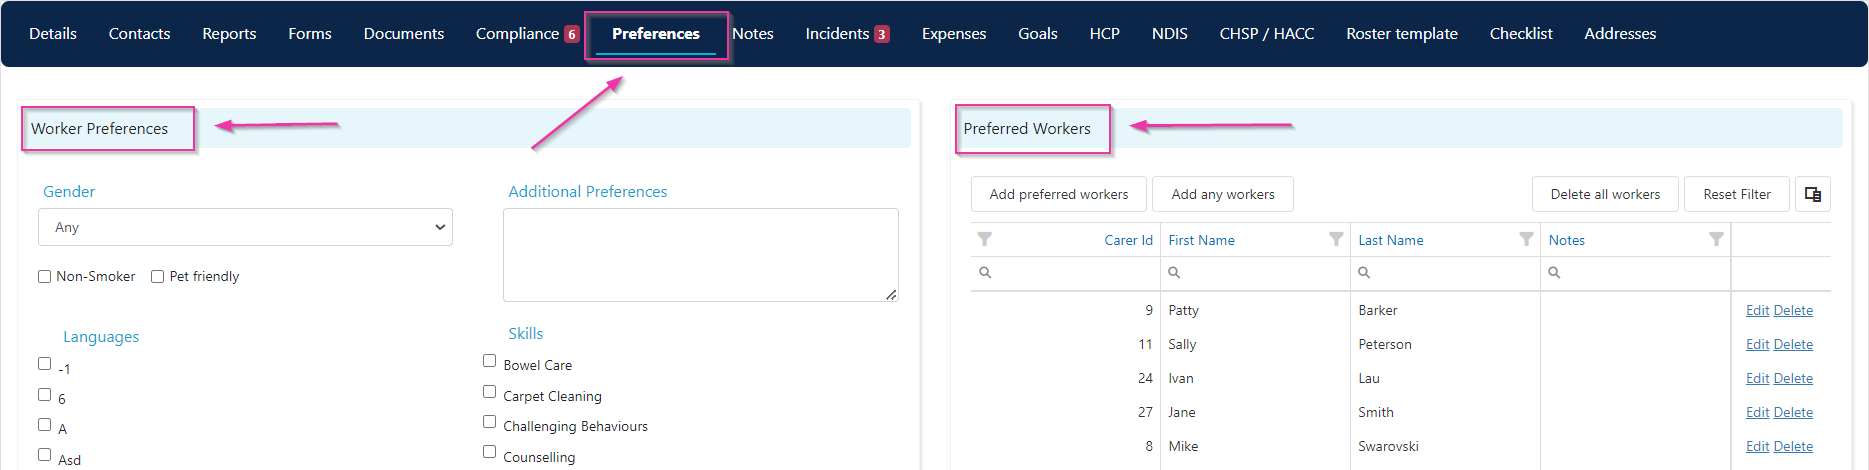Sort by the Carer Id column header
Image resolution: width=1869 pixels, height=470 pixels.
pos(1128,240)
